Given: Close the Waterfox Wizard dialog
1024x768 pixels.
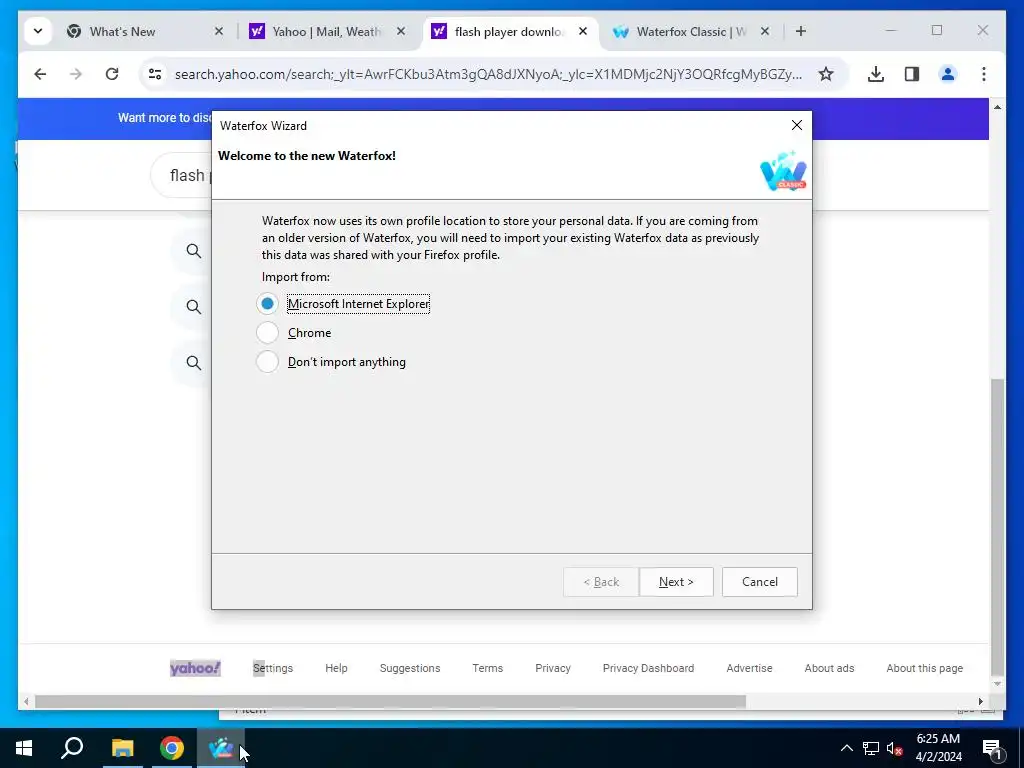Looking at the screenshot, I should pos(797,125).
